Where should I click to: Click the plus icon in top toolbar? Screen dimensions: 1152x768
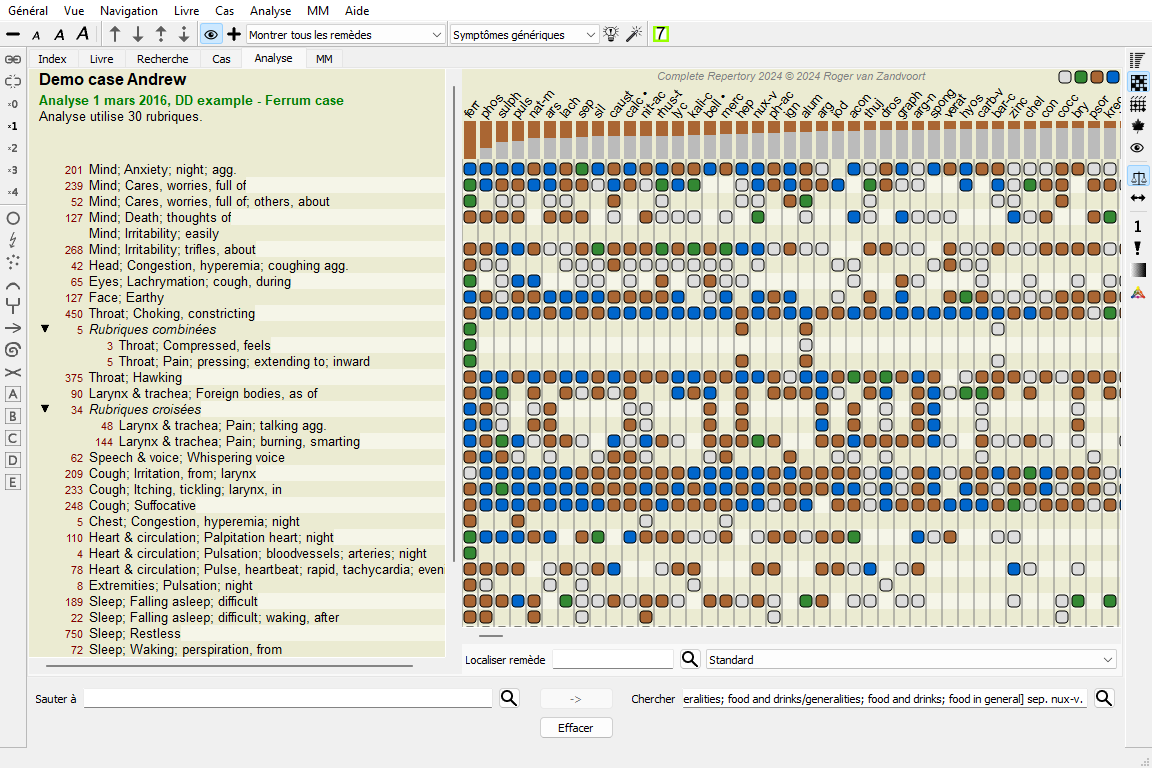click(x=234, y=34)
